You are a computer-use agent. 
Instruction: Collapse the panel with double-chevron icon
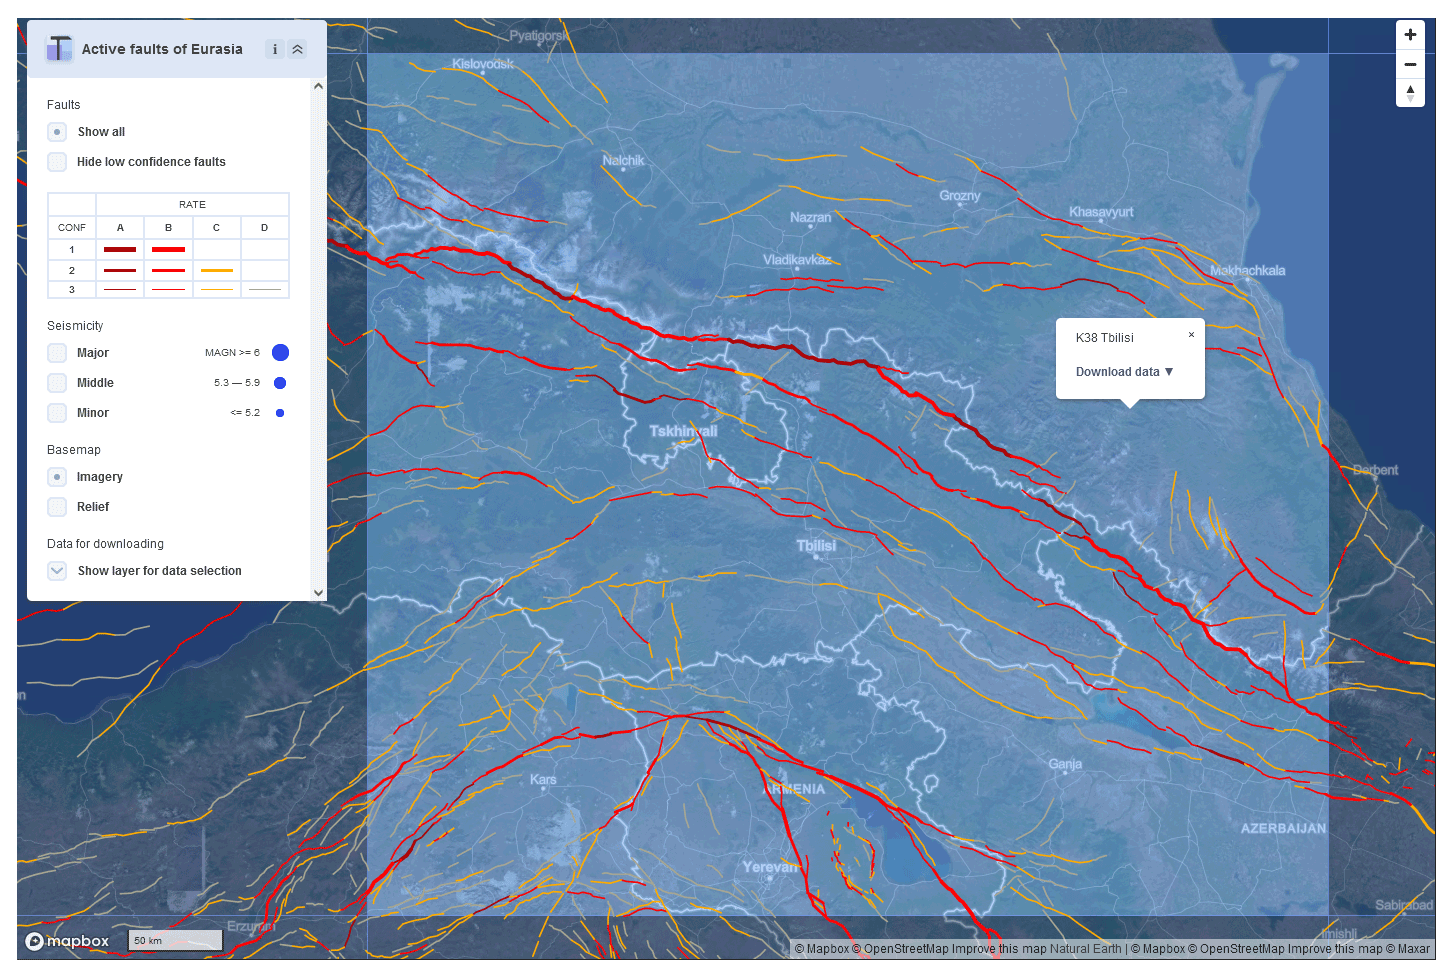click(297, 49)
